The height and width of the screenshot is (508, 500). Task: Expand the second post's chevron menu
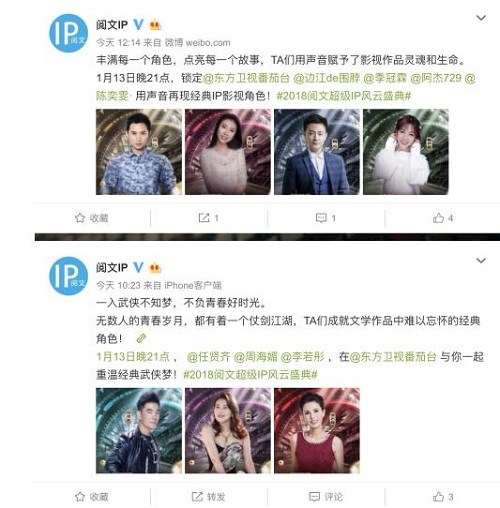coord(481,260)
